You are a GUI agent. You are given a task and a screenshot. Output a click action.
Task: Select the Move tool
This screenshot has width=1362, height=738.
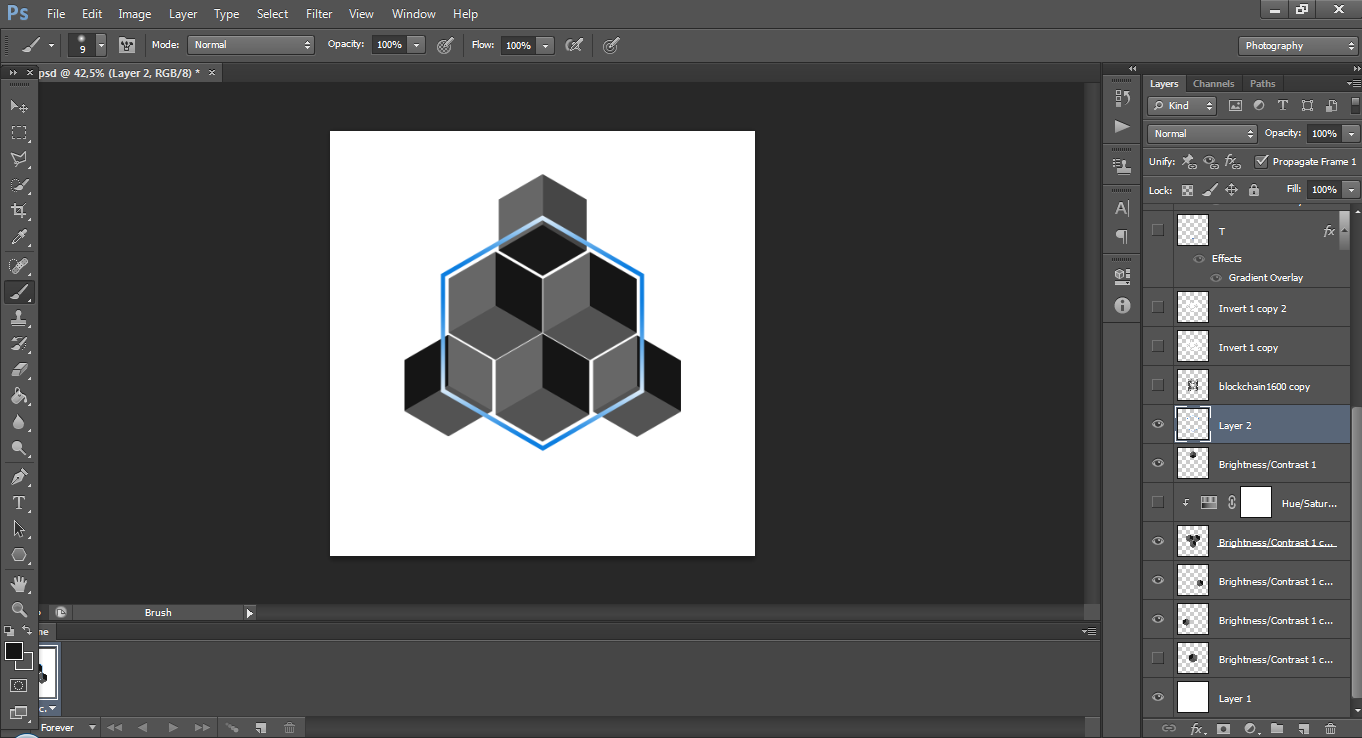tap(18, 106)
